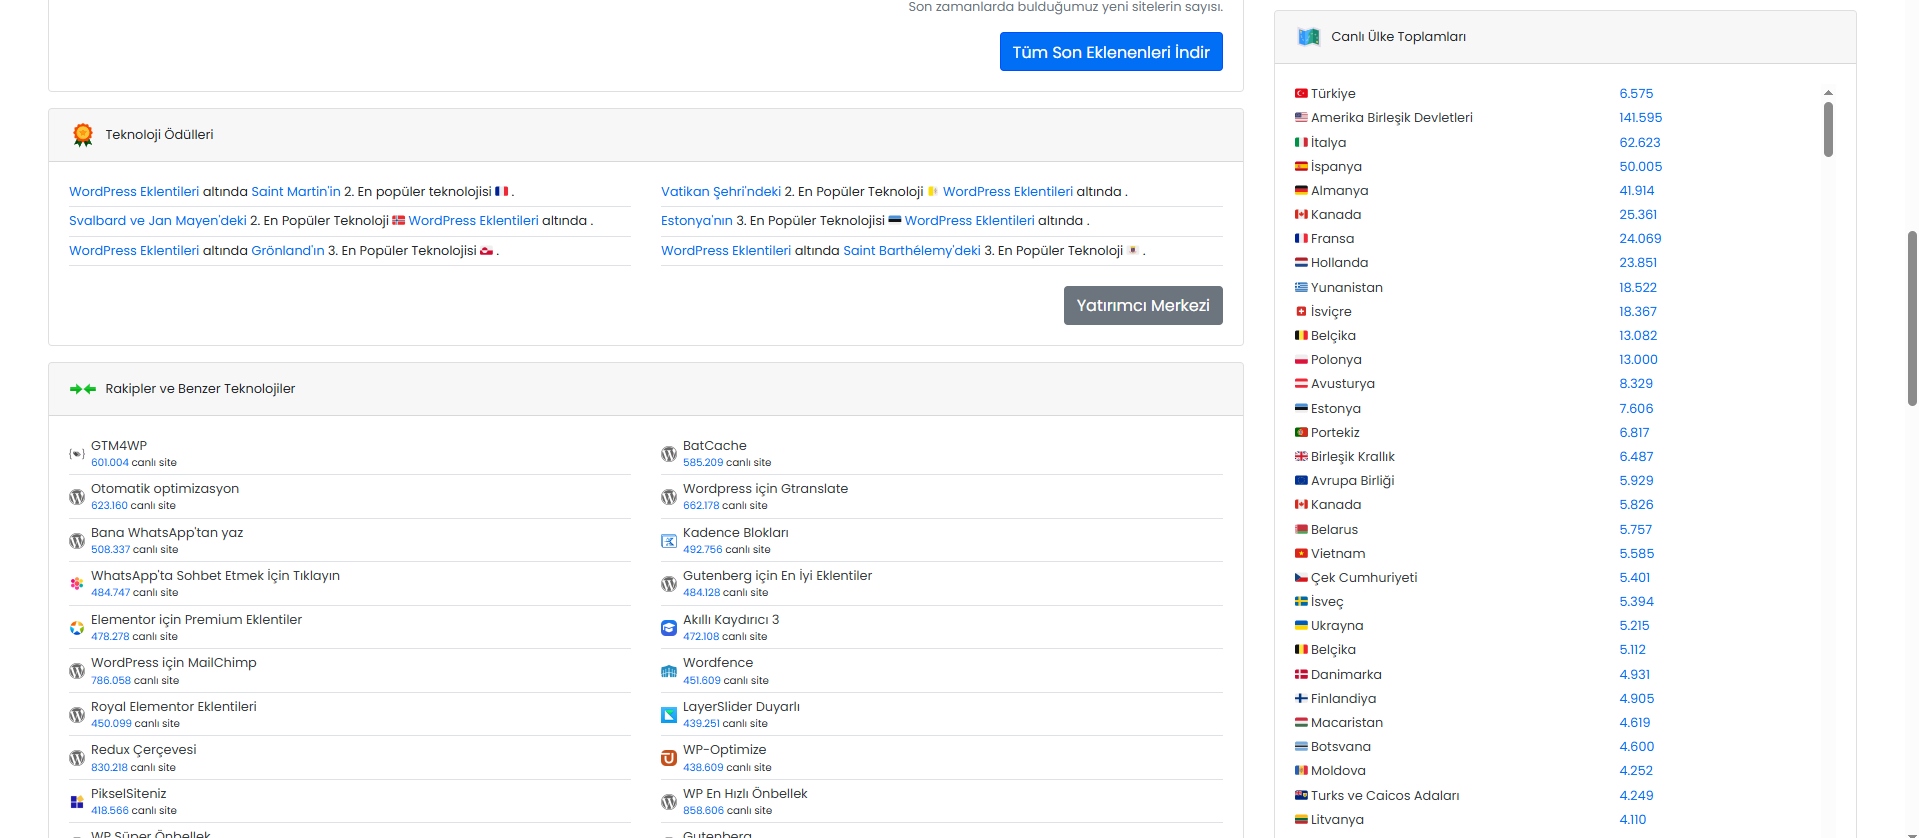
Task: Click the Redux Çerçevesi icon
Action: pyautogui.click(x=77, y=758)
